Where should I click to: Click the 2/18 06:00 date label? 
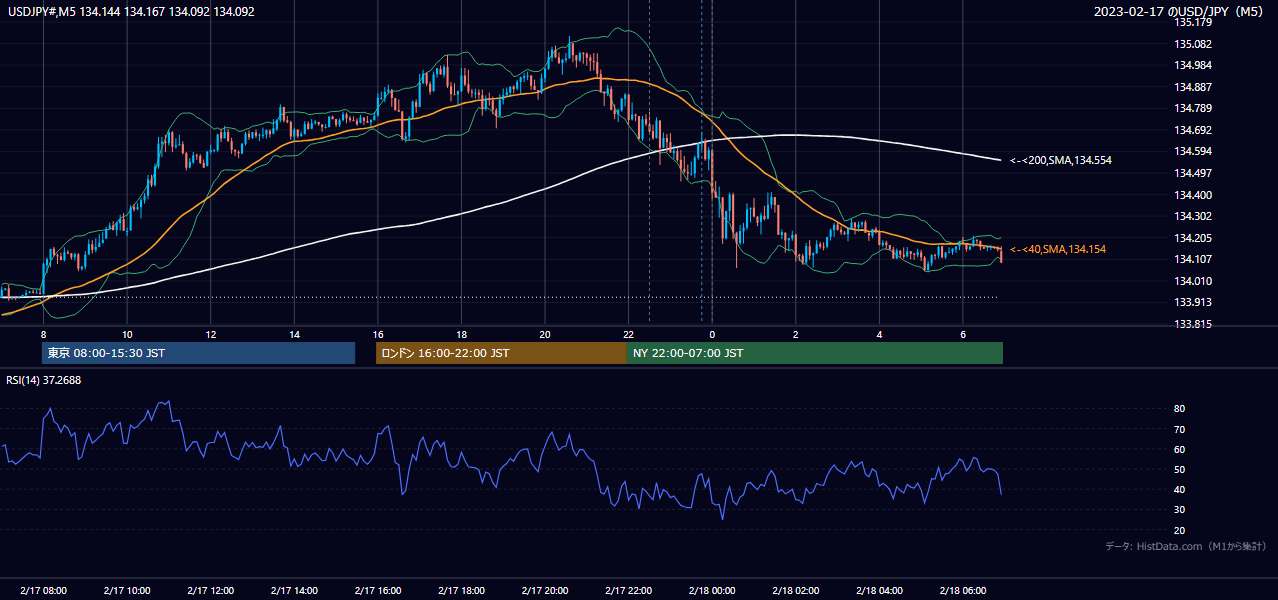pyautogui.click(x=962, y=591)
